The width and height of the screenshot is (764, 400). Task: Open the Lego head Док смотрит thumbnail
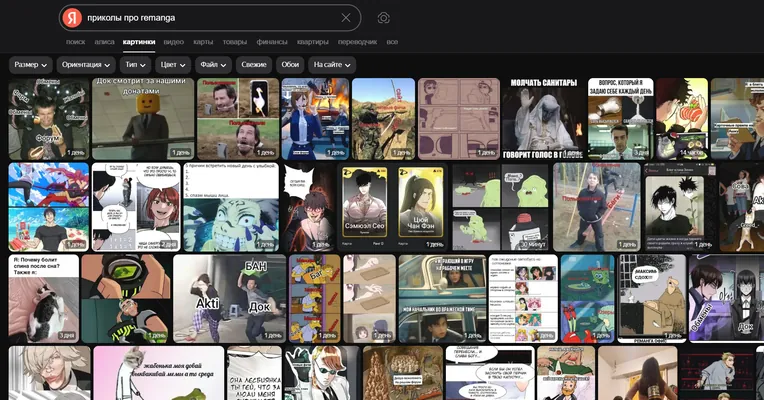pyautogui.click(x=143, y=119)
